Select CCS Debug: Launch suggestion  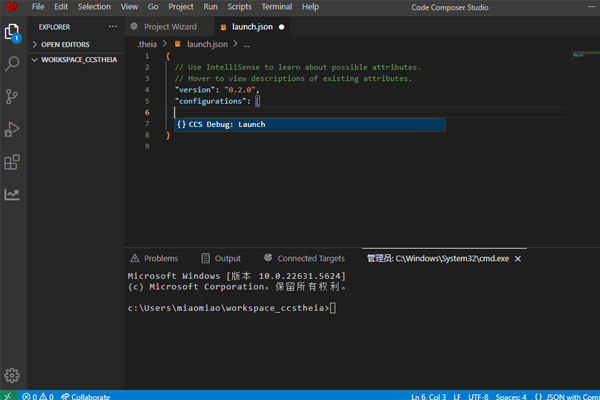point(310,124)
